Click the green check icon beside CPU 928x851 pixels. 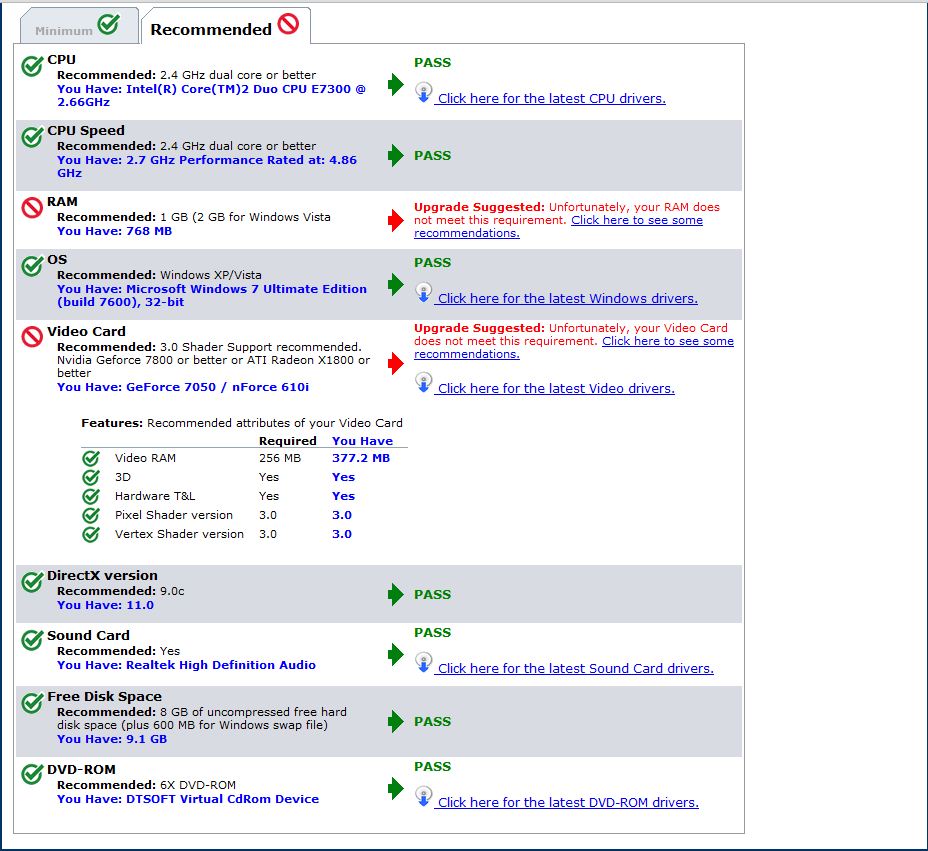click(x=33, y=66)
